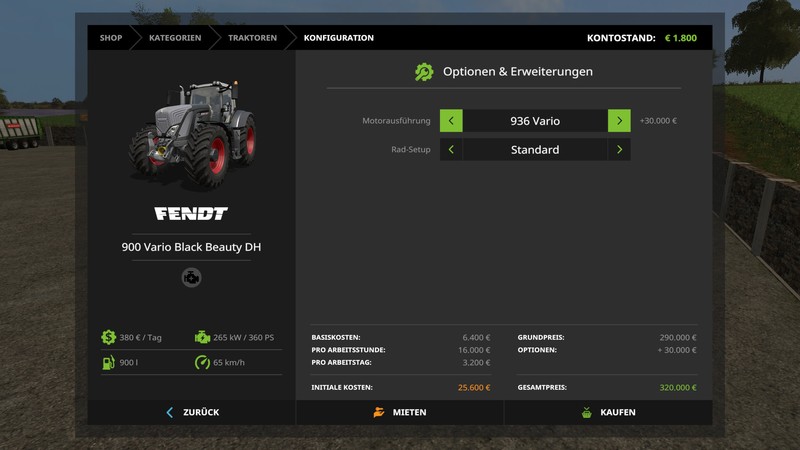Click the Fendt tractor preview image

click(192, 135)
